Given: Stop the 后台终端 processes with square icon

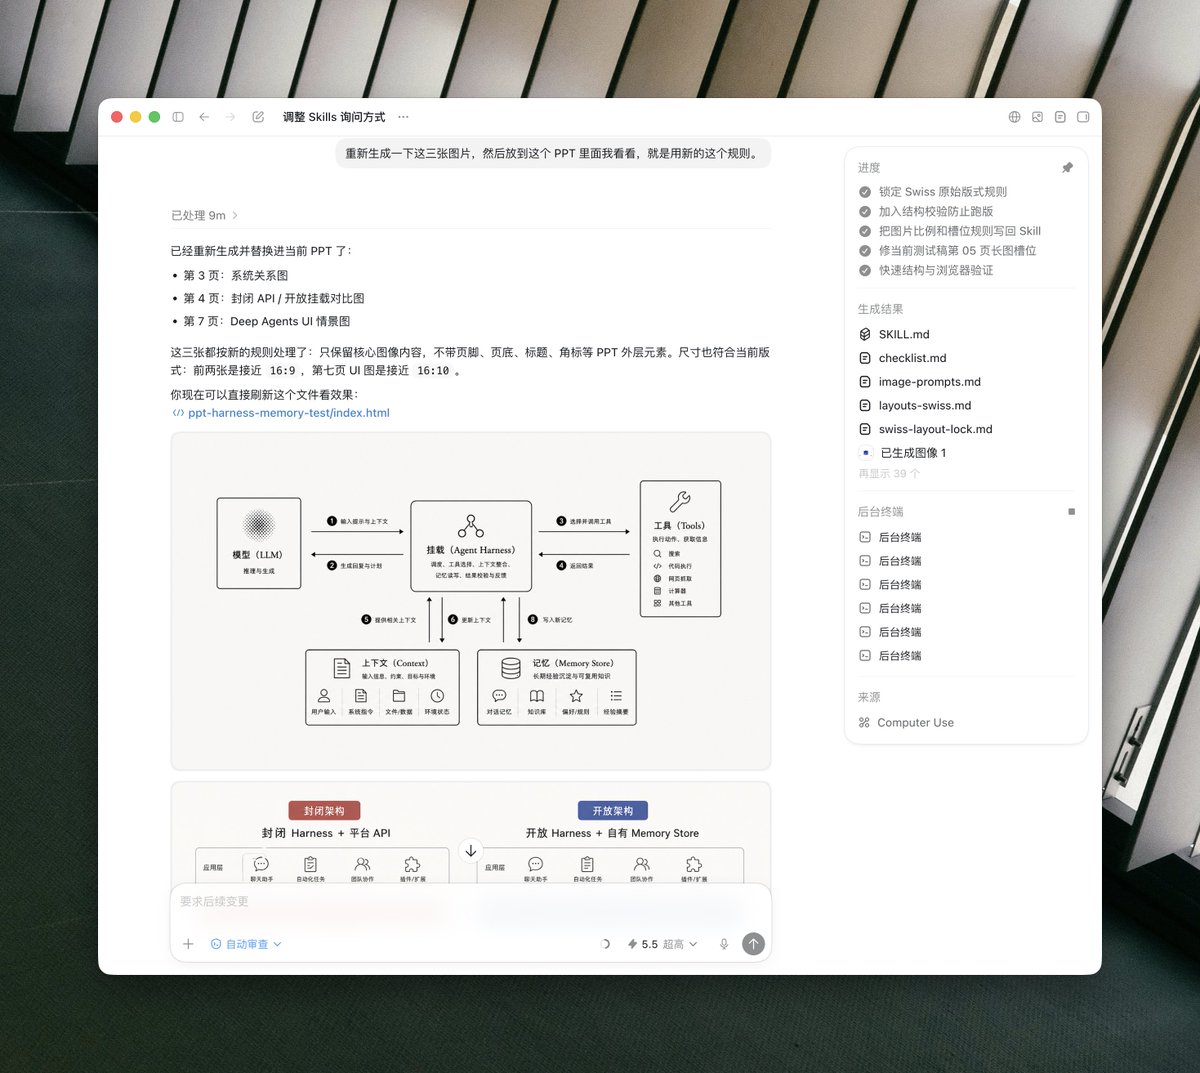Looking at the screenshot, I should [x=1071, y=511].
